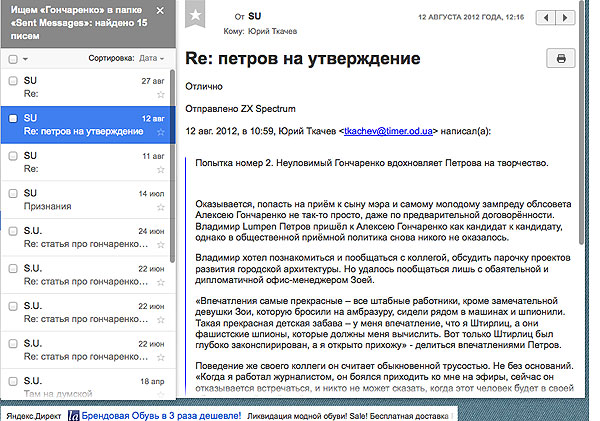Star the 11 авг message from SU
The image size is (600, 421).
coord(160,170)
